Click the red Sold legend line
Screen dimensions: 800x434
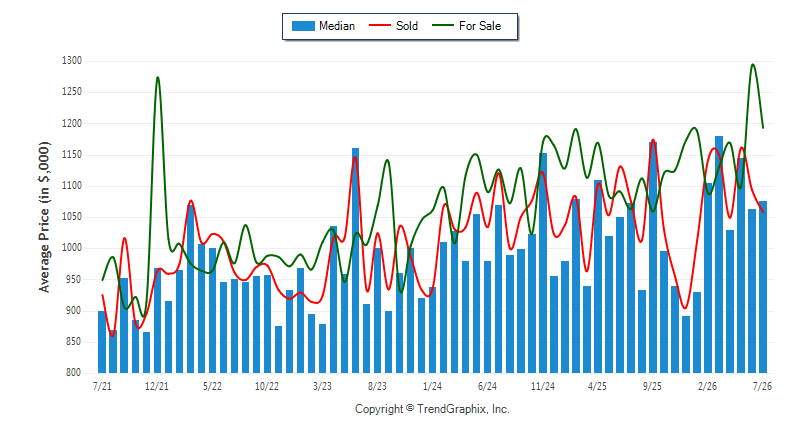(x=380, y=26)
